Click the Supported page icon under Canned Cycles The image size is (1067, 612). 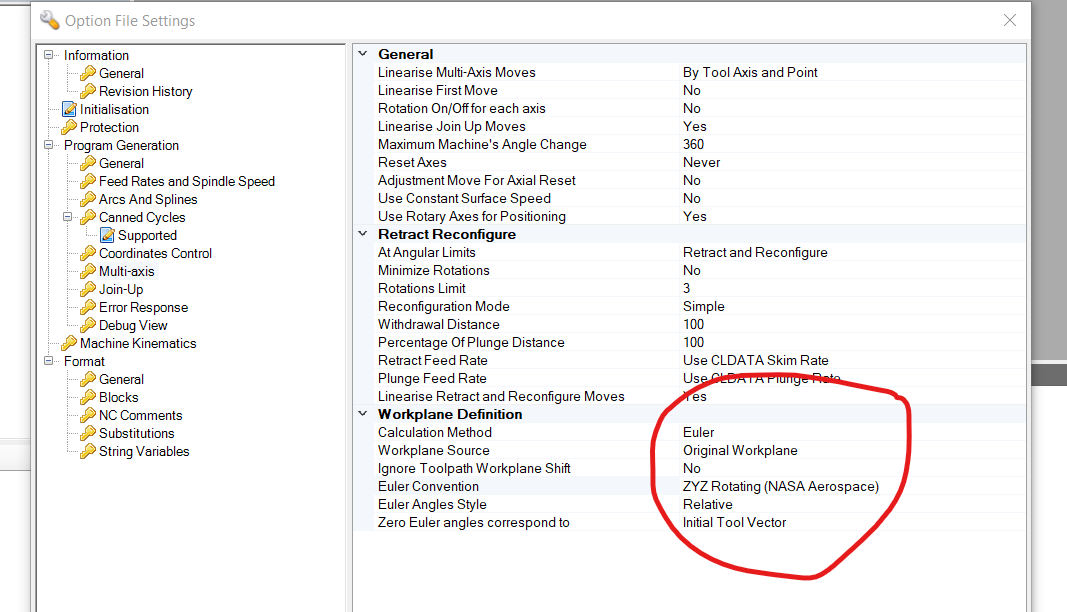(107, 235)
